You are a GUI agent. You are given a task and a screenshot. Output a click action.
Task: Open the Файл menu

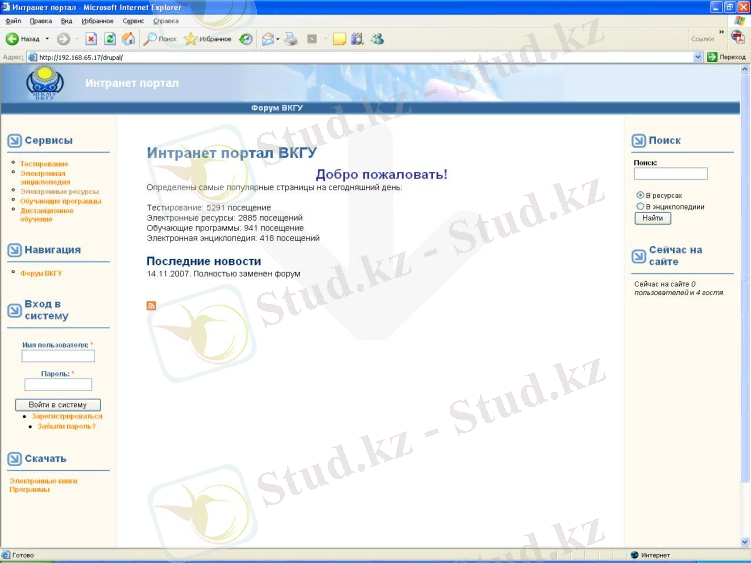coord(13,21)
